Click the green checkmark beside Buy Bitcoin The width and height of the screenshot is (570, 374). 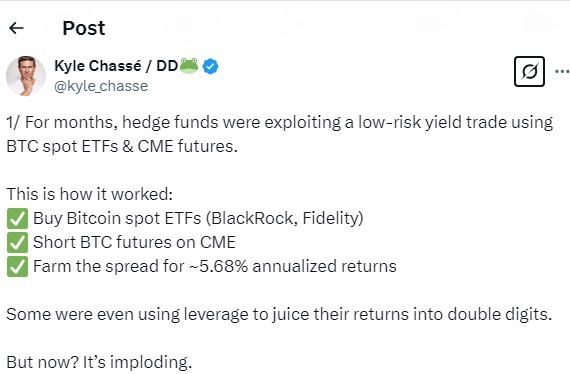(17, 218)
